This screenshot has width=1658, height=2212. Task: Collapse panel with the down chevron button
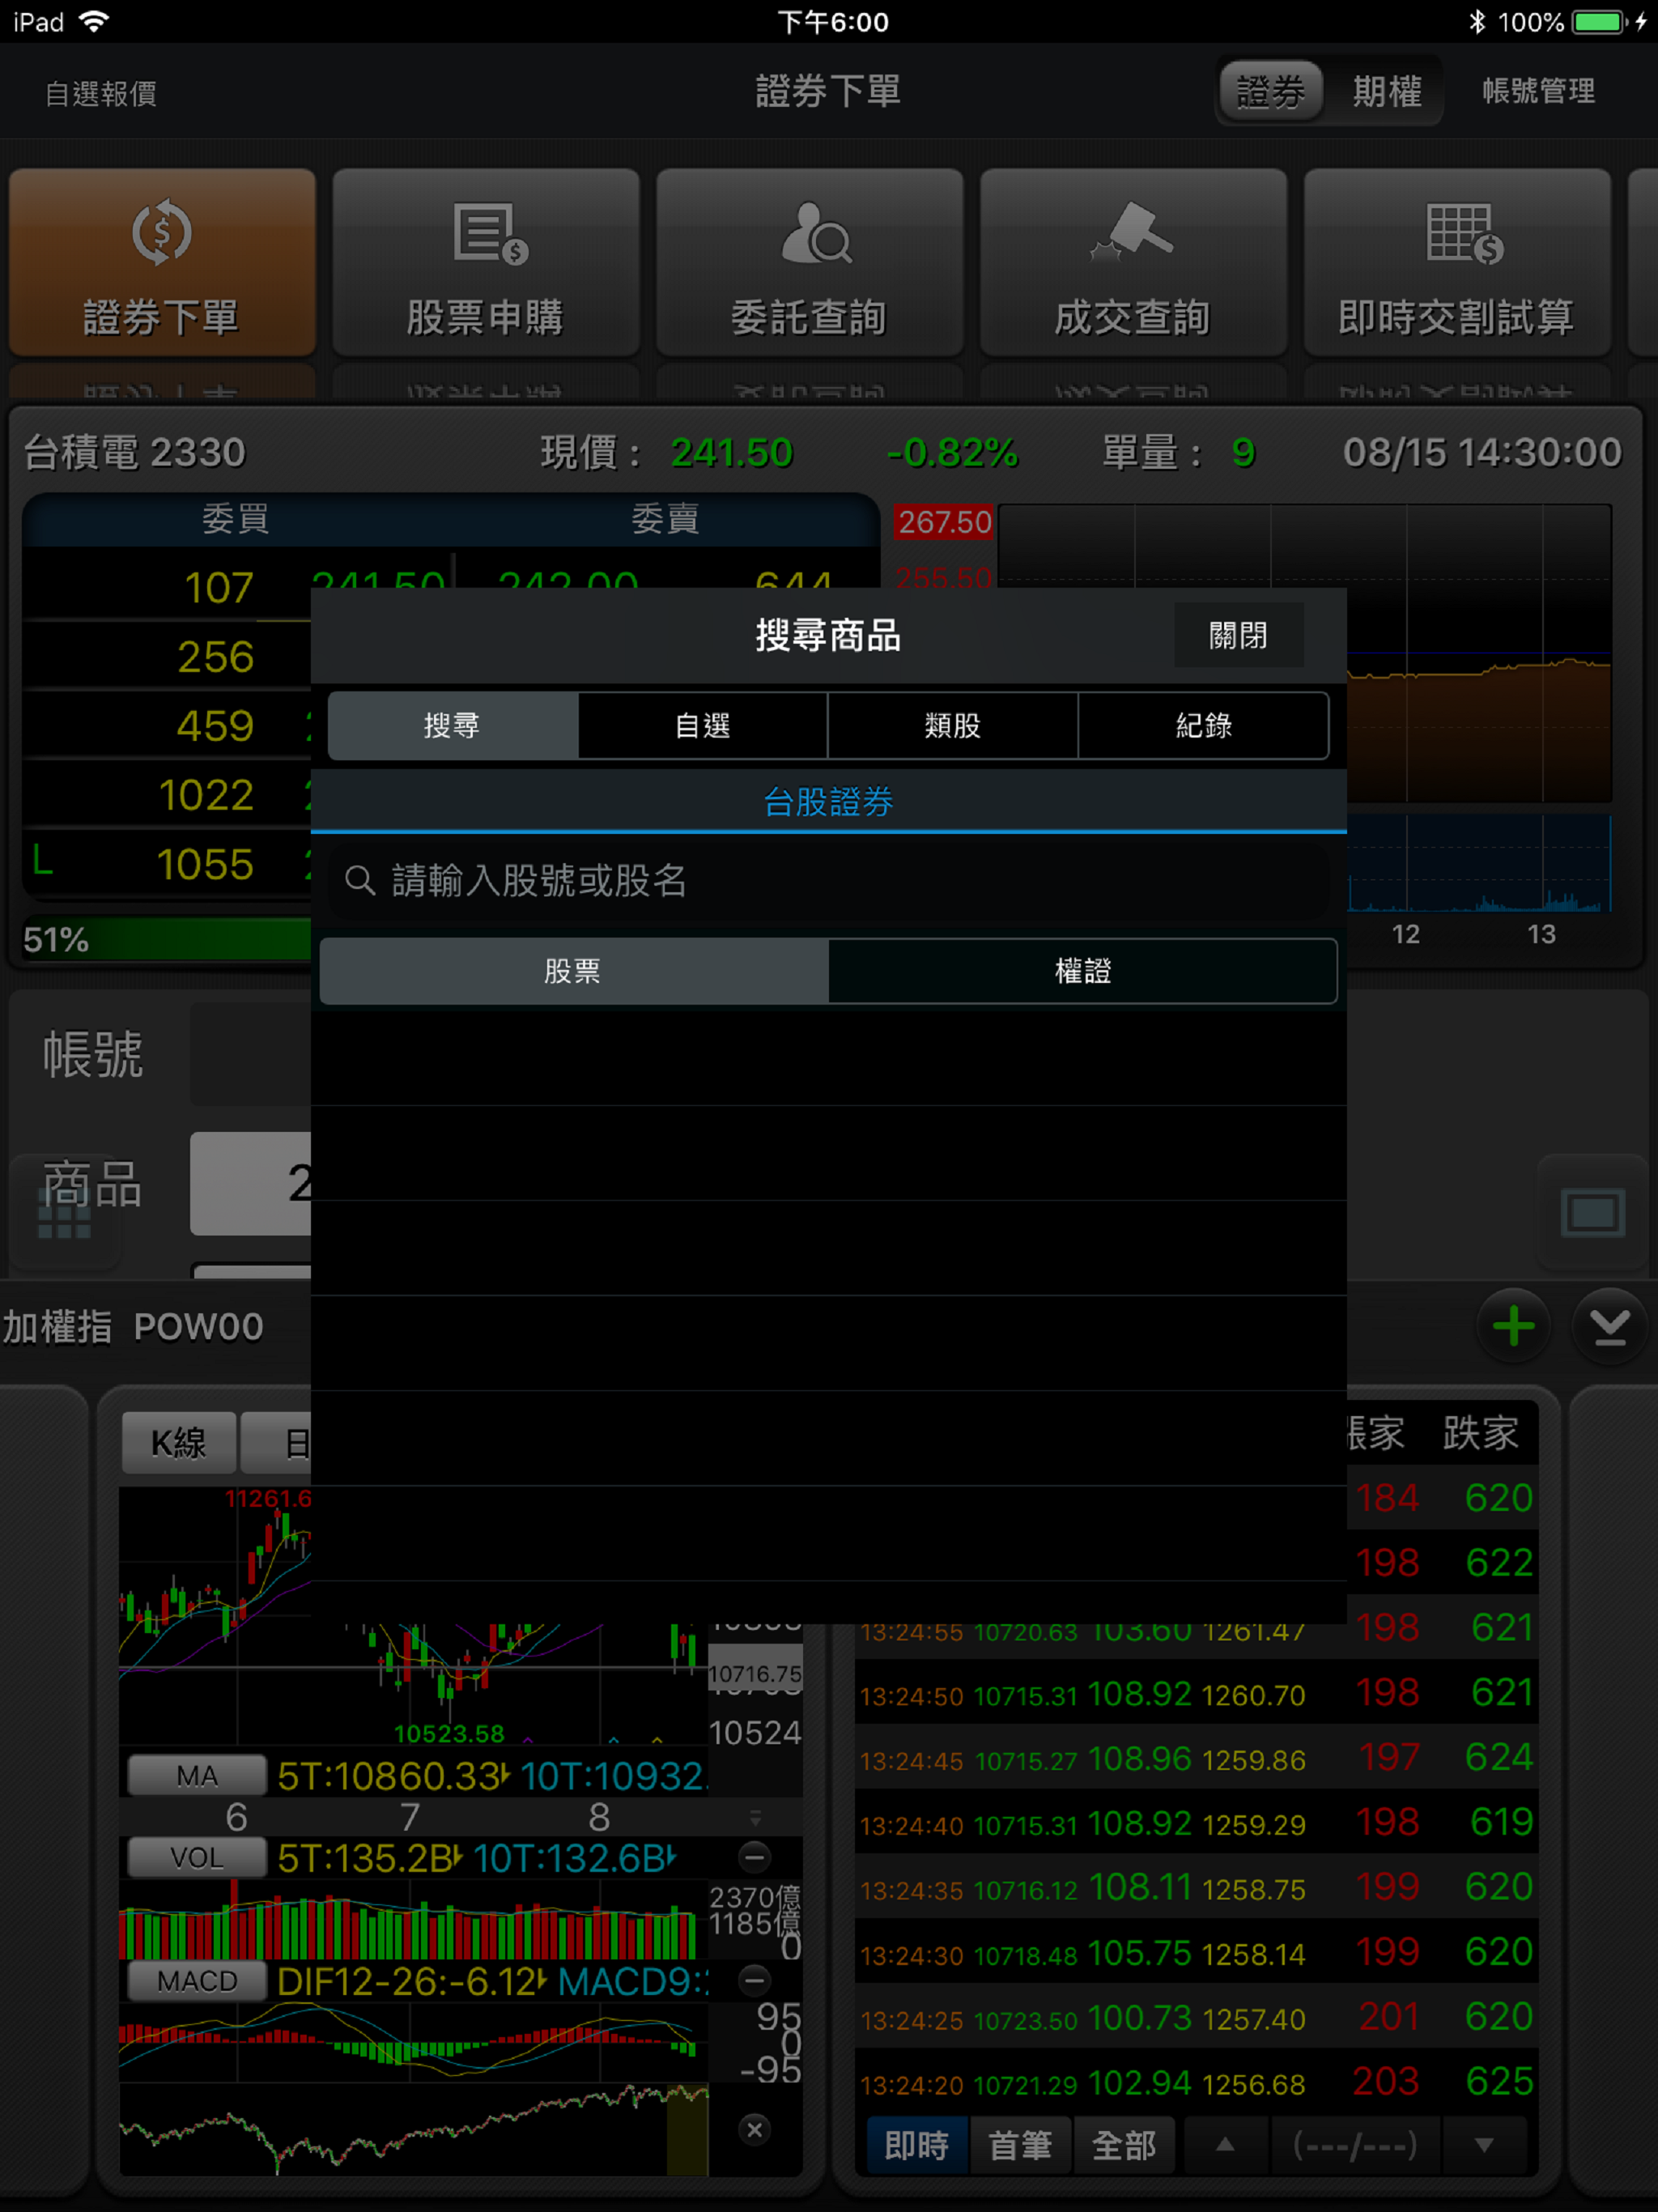tap(1609, 1327)
